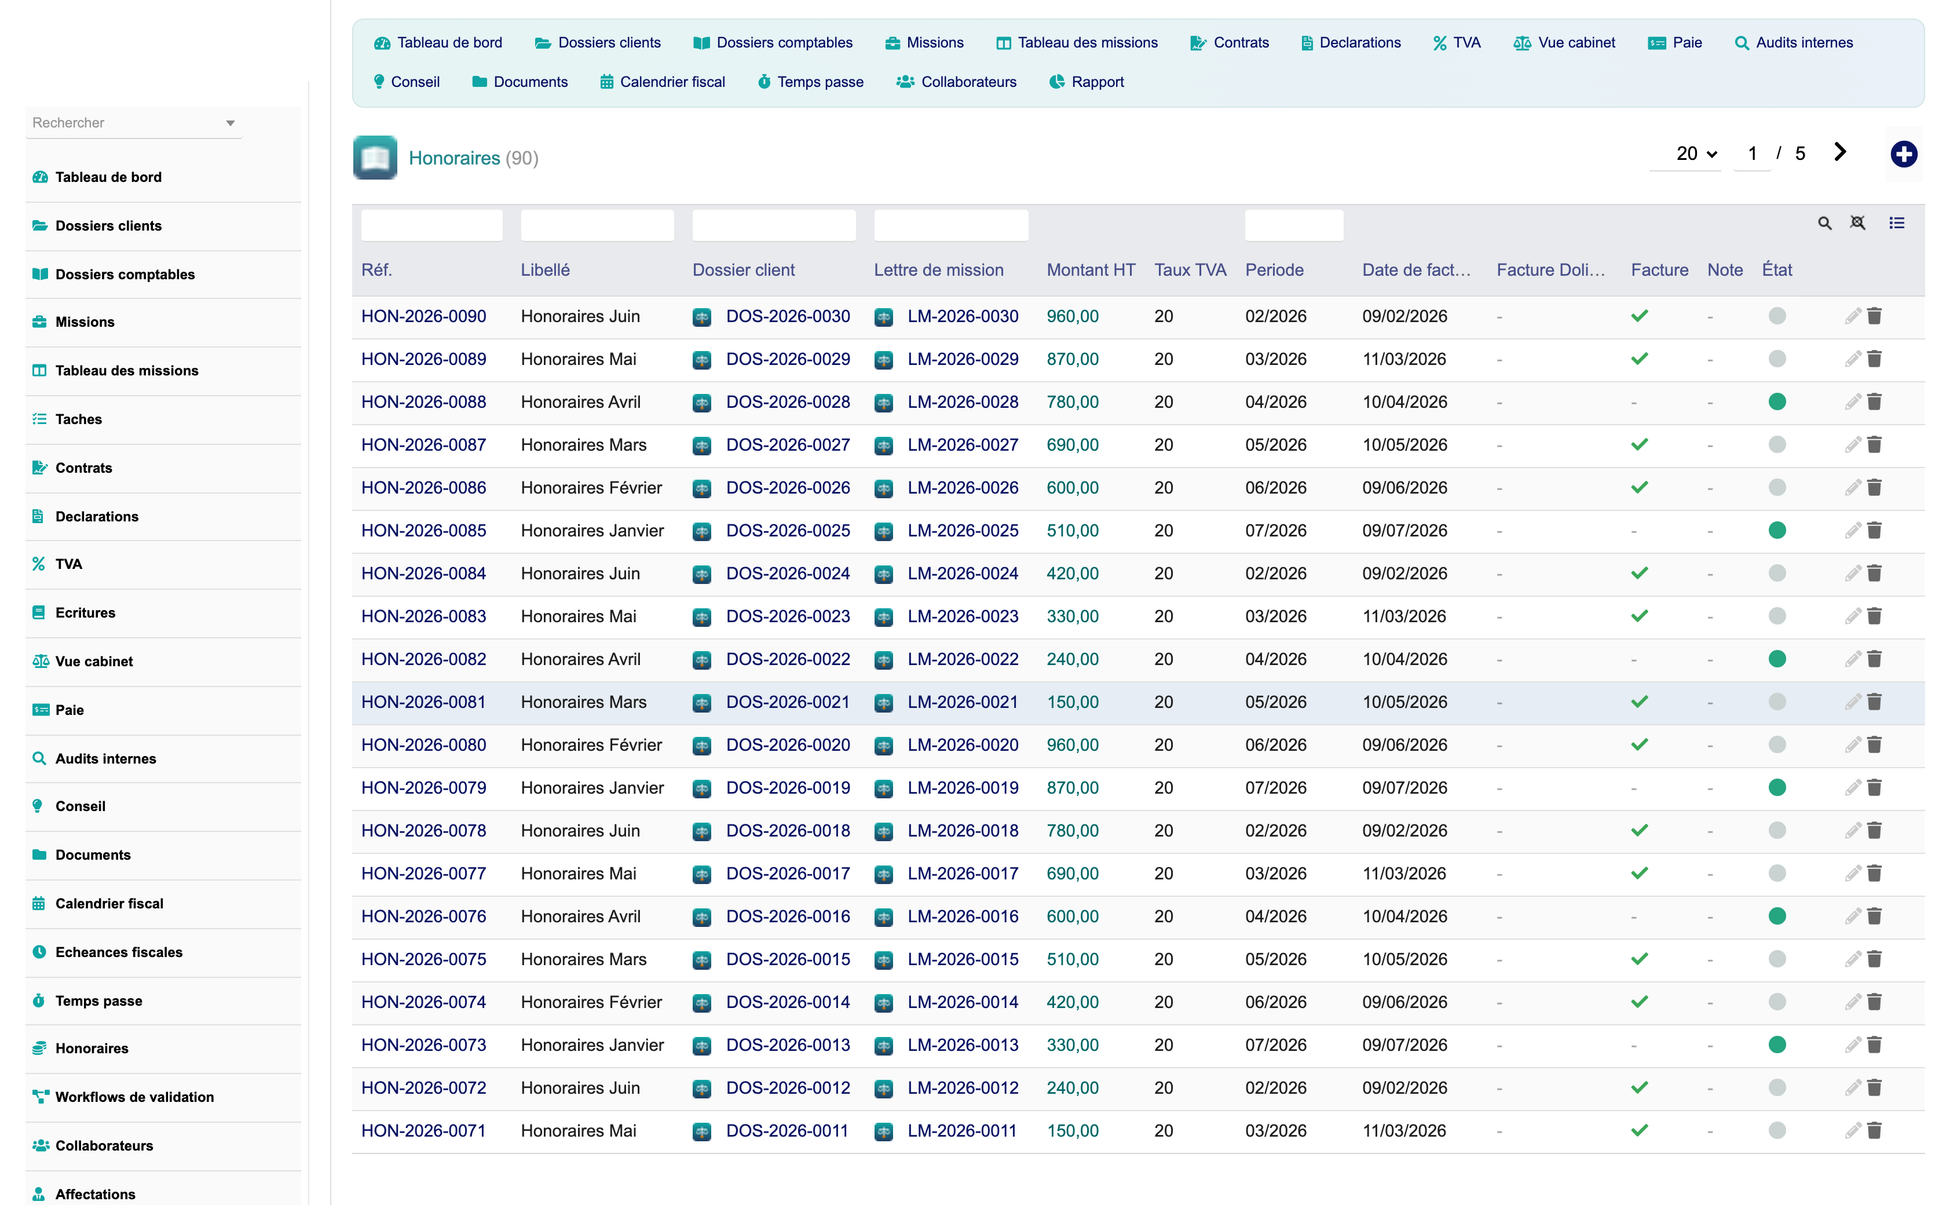Sort by the Réf. column header
Screen dimensions: 1946x1205
click(377, 270)
